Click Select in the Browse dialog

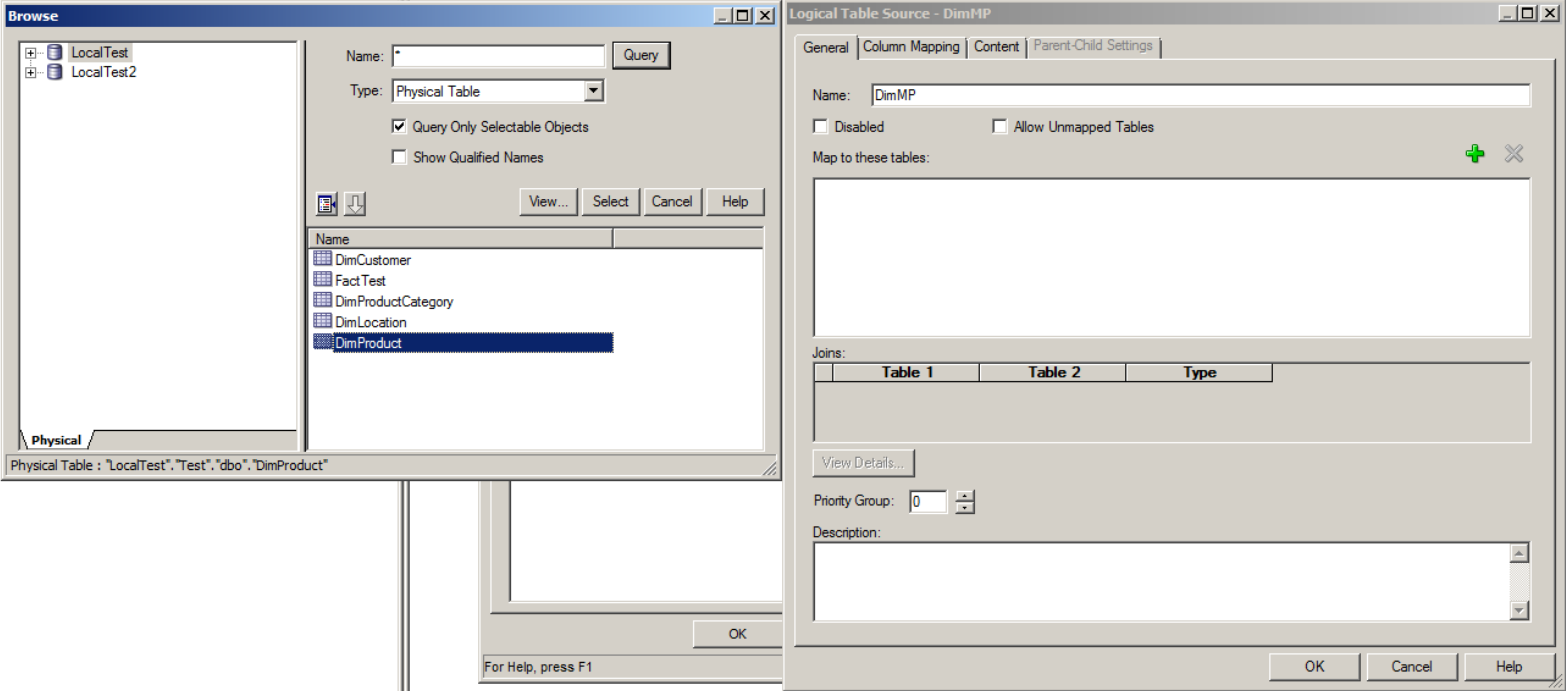pyautogui.click(x=610, y=201)
